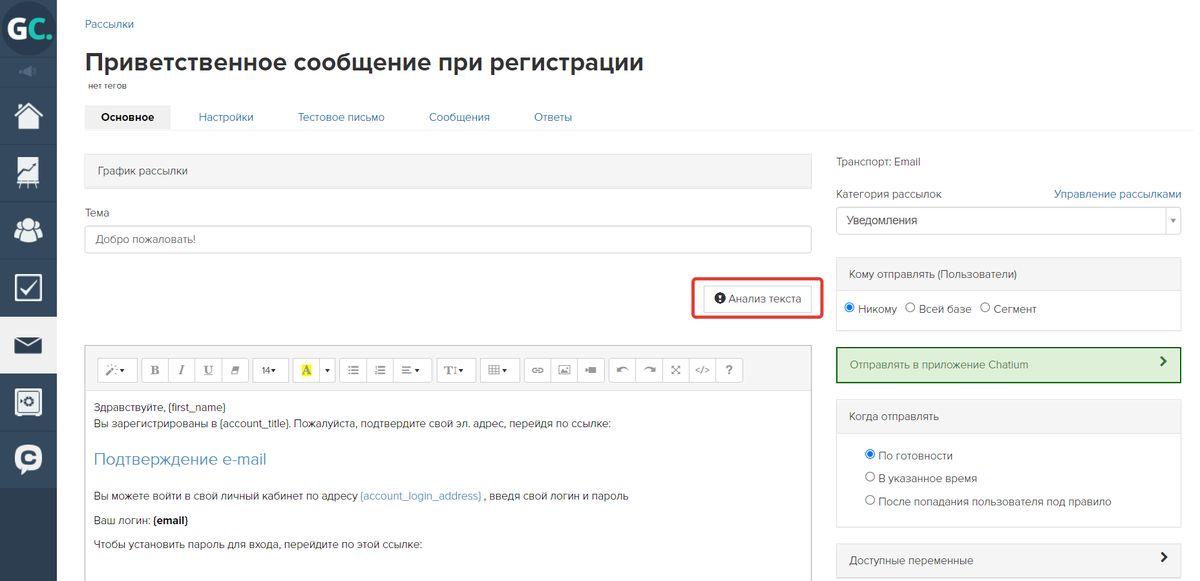Open the Рассылки breadcrumb link
1200x581 pixels.
pyautogui.click(x=109, y=24)
